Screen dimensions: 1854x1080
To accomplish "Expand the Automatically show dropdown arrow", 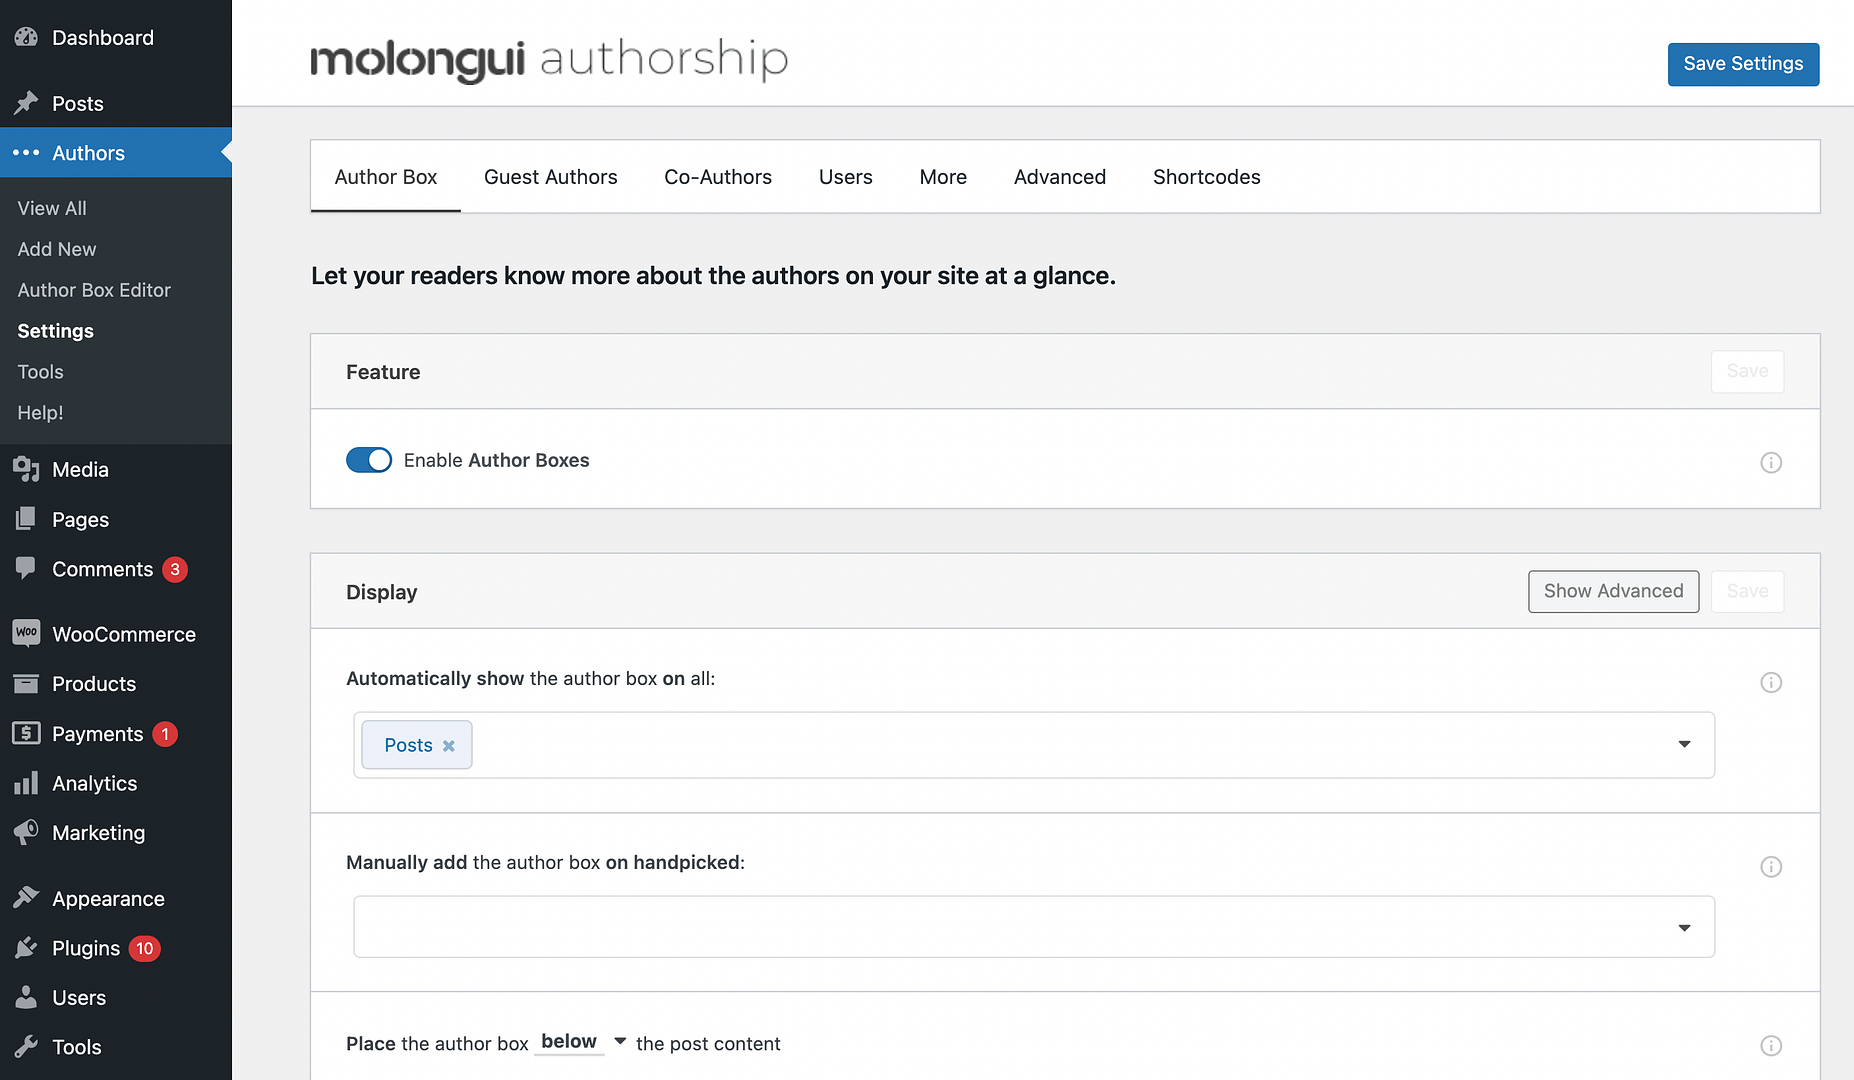I will coord(1684,744).
